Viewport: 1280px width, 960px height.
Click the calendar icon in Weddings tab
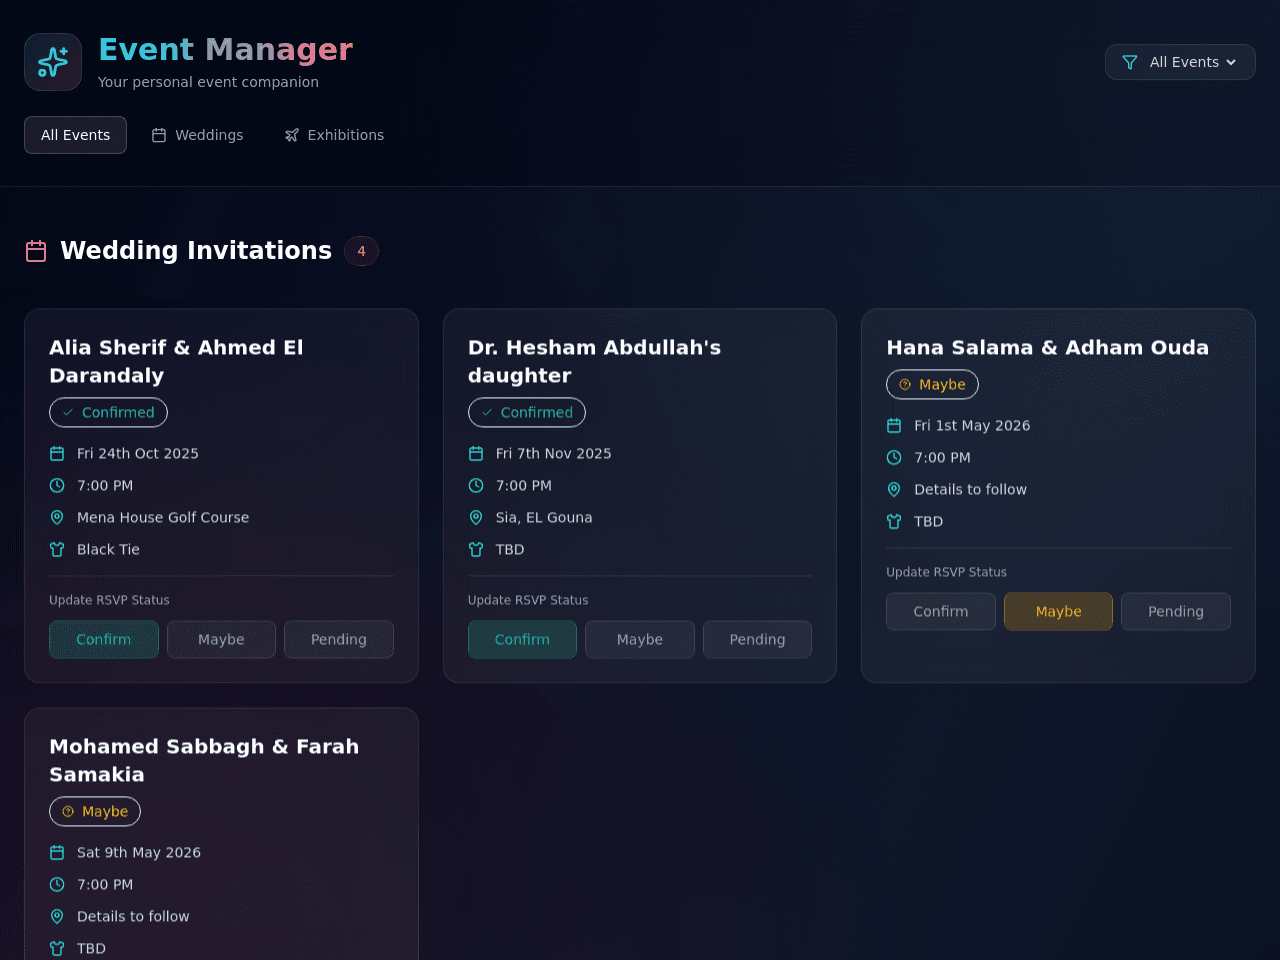[159, 135]
